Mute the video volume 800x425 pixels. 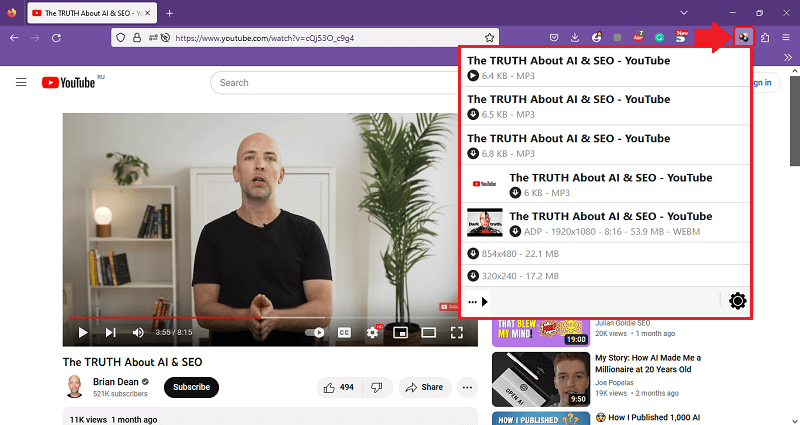coord(138,333)
